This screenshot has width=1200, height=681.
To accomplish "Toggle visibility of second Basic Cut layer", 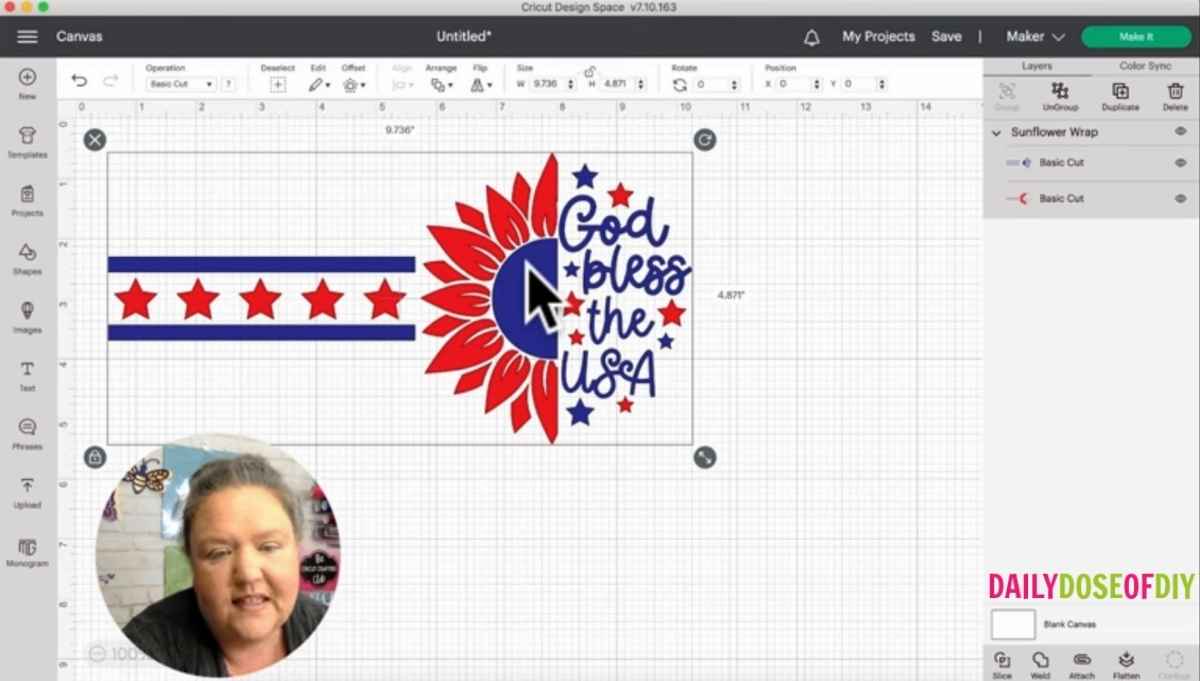I will click(x=1180, y=198).
